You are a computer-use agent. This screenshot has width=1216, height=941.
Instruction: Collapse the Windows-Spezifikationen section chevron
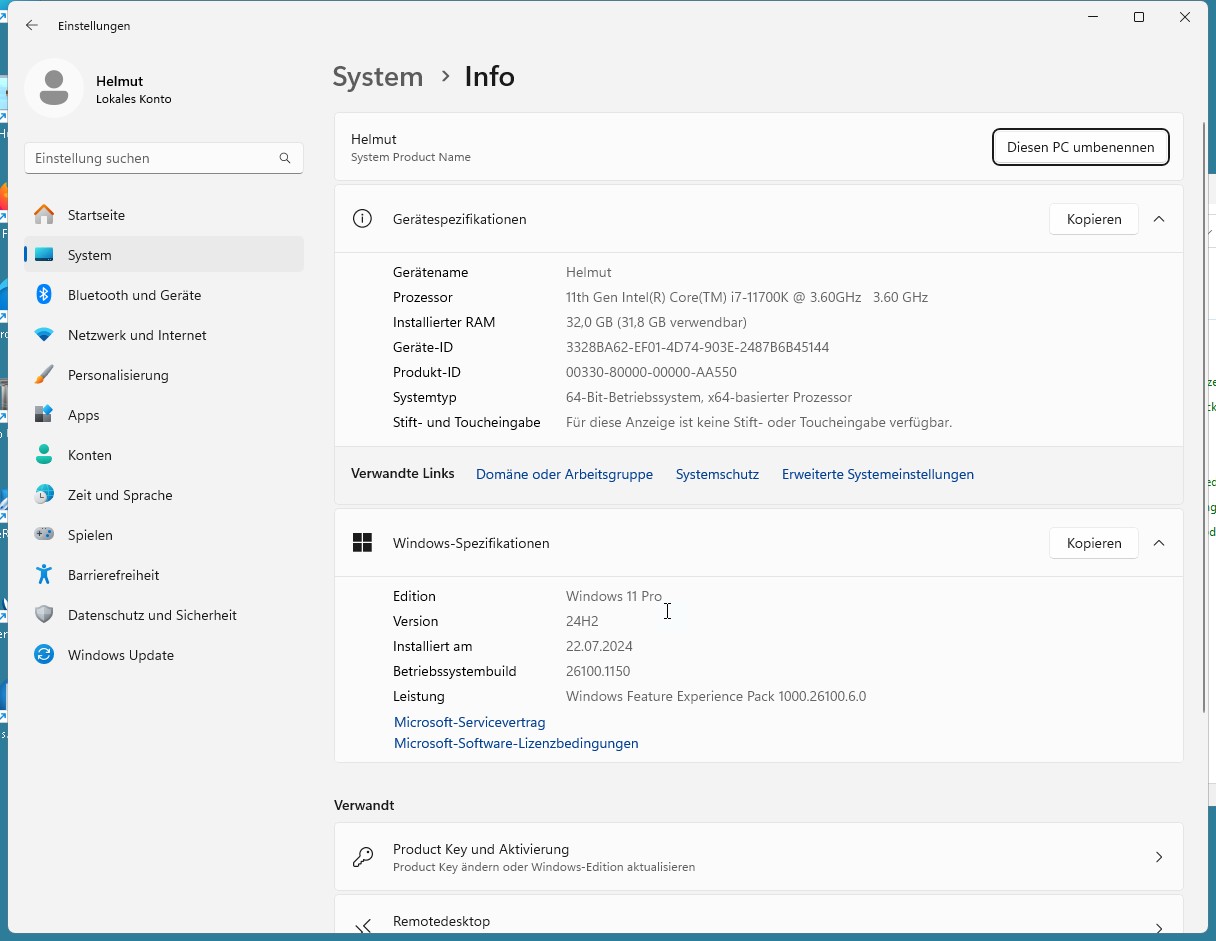click(x=1159, y=543)
